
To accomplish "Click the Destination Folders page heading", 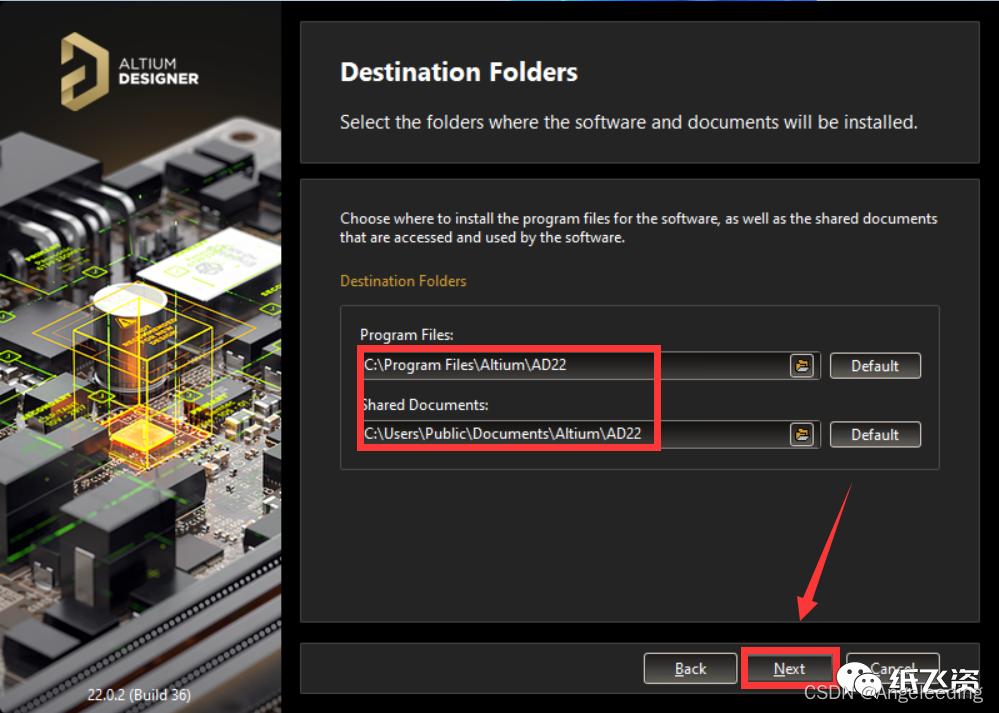I will pyautogui.click(x=459, y=72).
